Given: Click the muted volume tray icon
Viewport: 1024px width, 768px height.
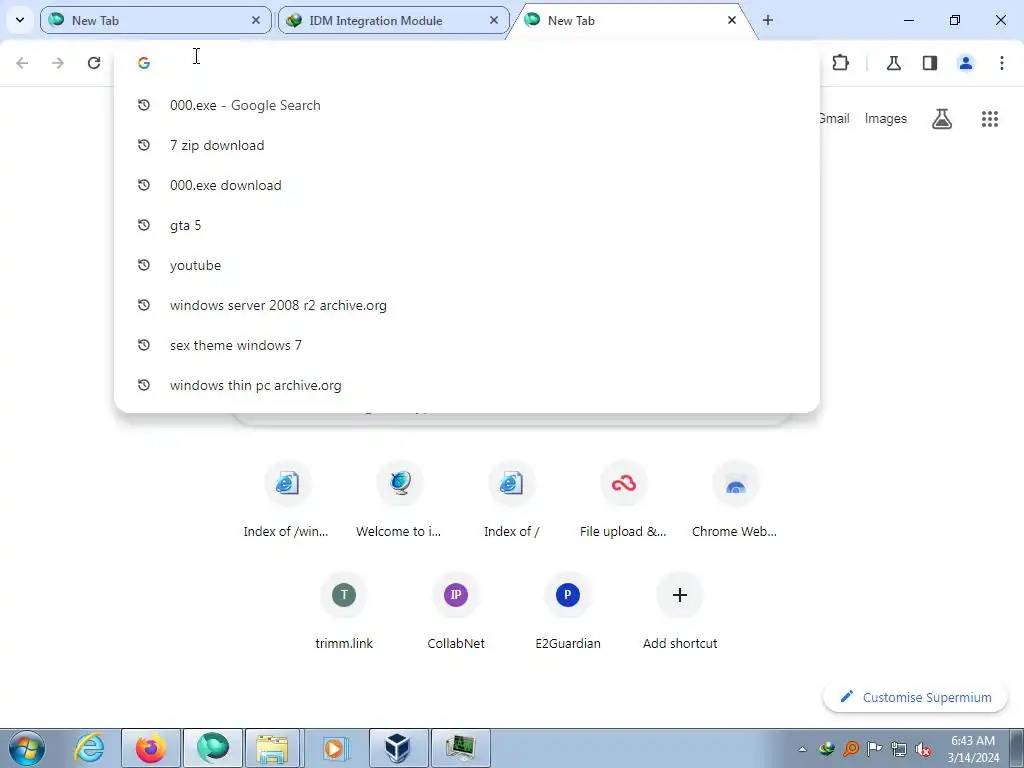Looking at the screenshot, I should tap(923, 749).
